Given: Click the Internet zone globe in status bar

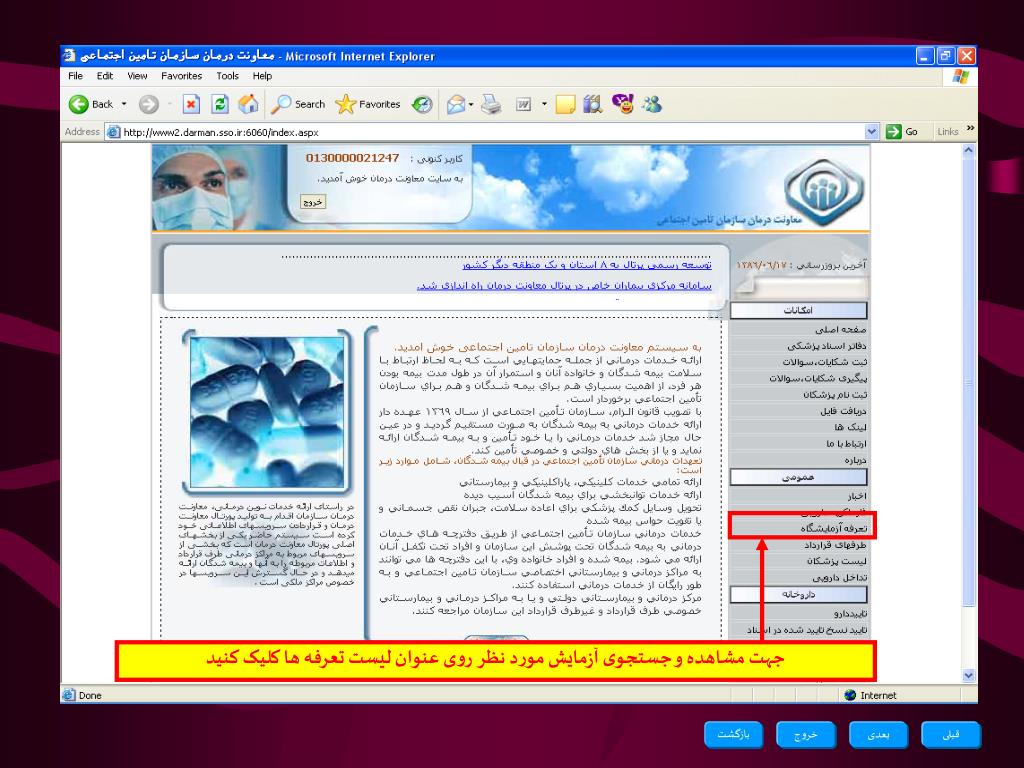Looking at the screenshot, I should click(850, 695).
